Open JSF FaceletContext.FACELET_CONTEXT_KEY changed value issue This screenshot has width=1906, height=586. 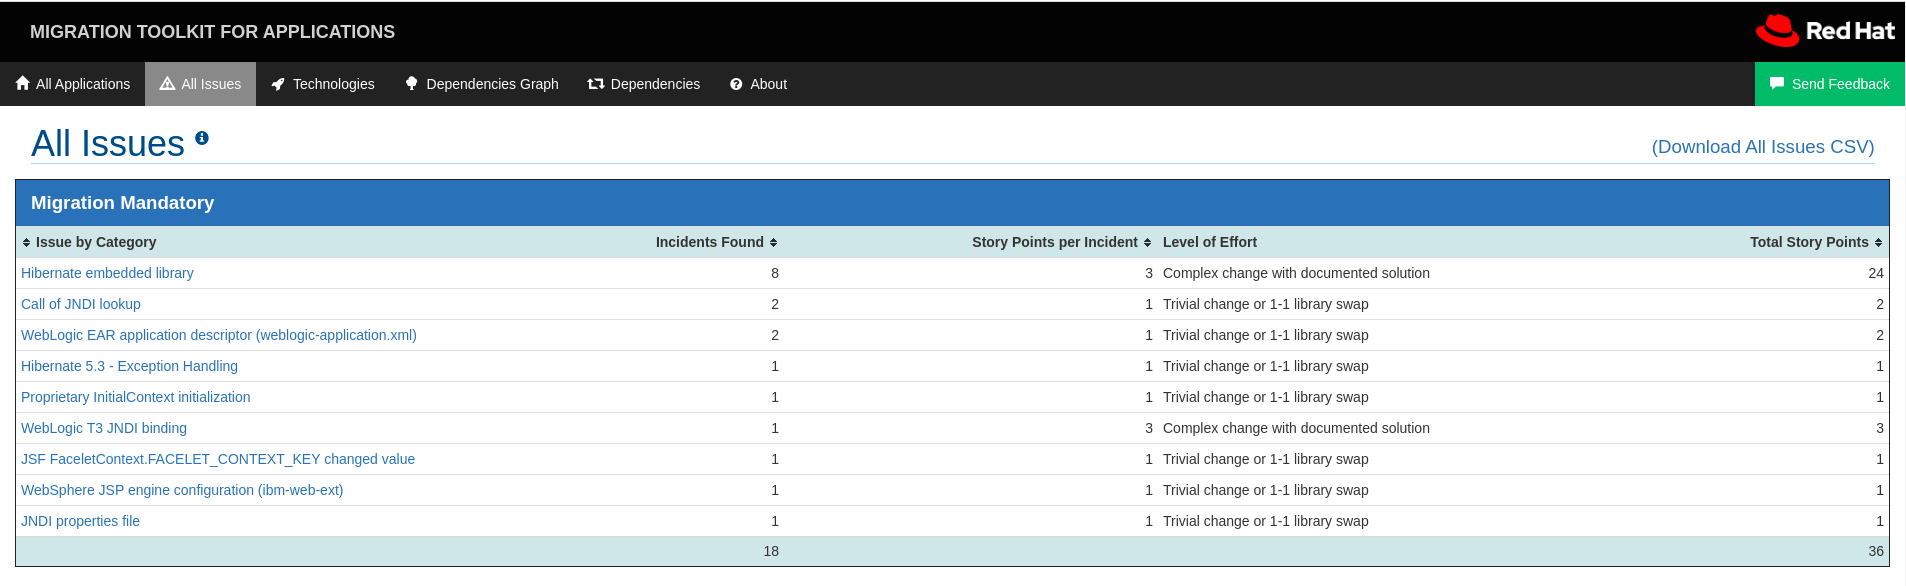coord(218,459)
